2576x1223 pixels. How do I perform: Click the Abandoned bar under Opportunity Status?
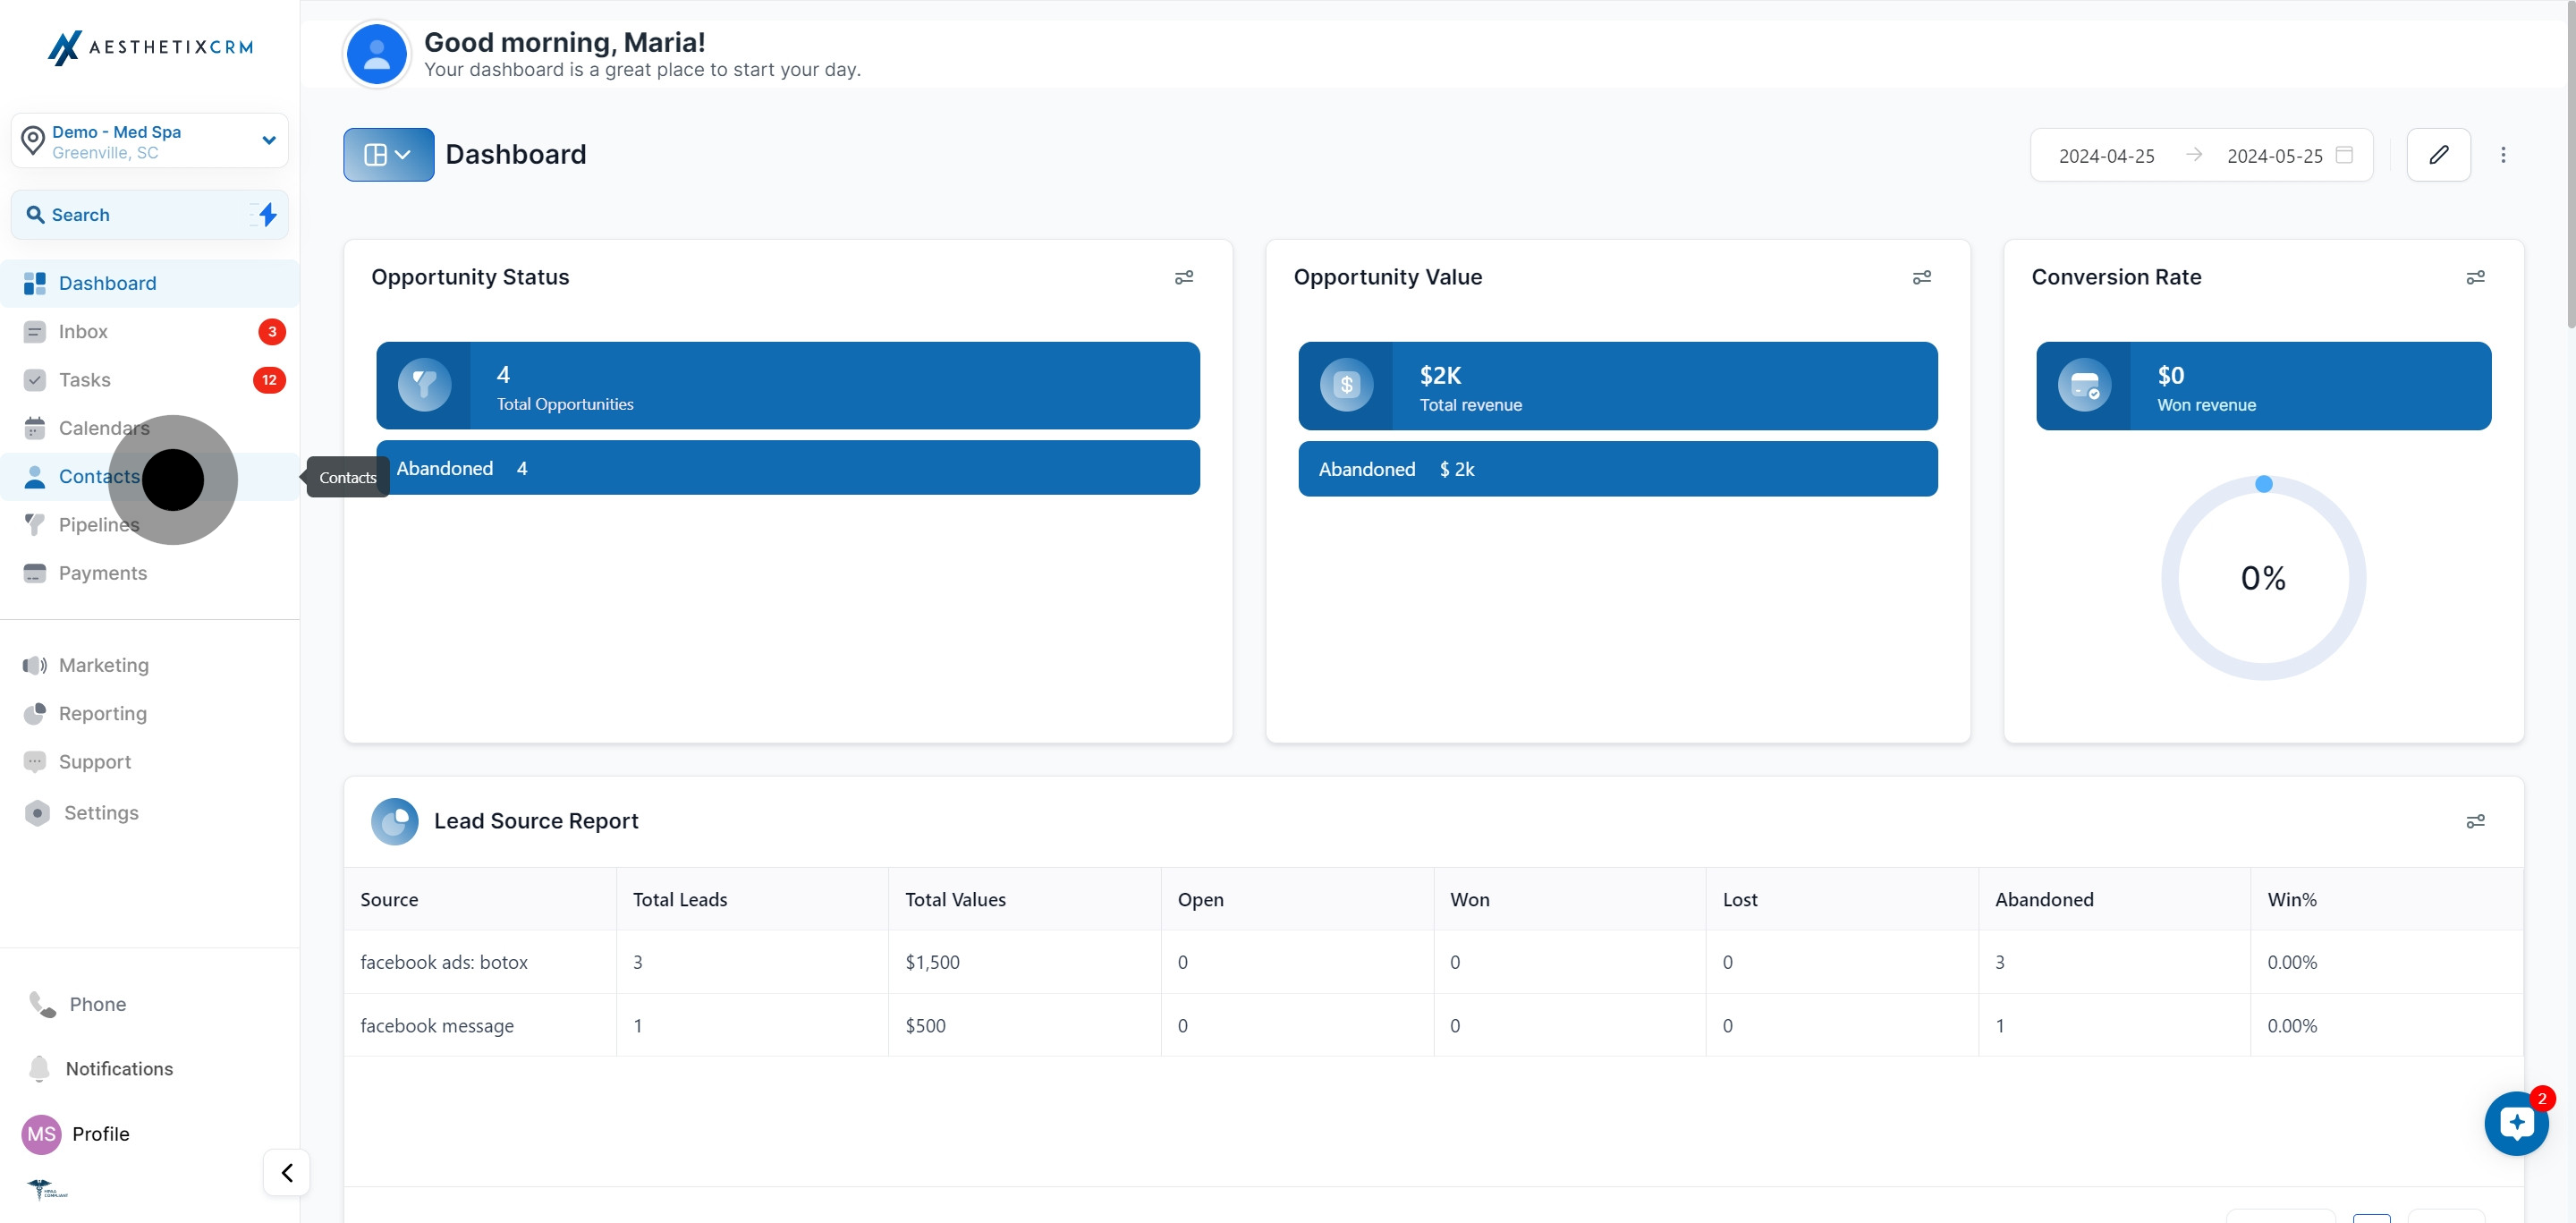(787, 468)
